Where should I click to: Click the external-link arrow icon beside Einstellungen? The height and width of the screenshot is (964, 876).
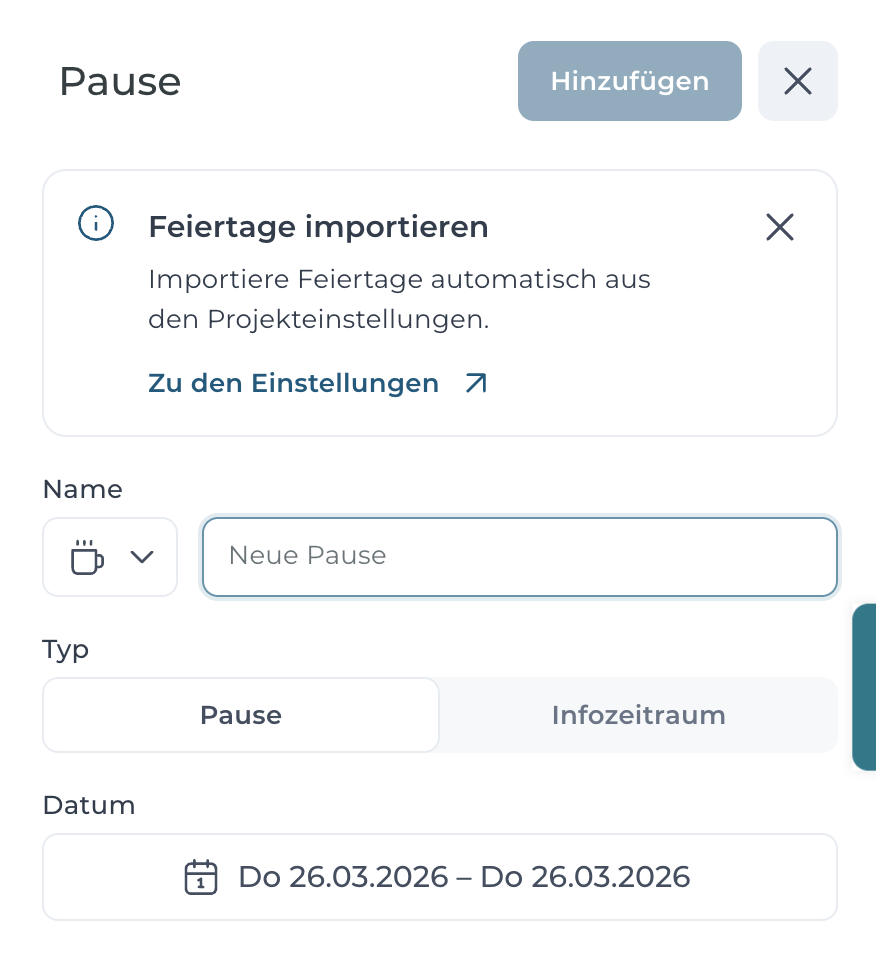476,383
